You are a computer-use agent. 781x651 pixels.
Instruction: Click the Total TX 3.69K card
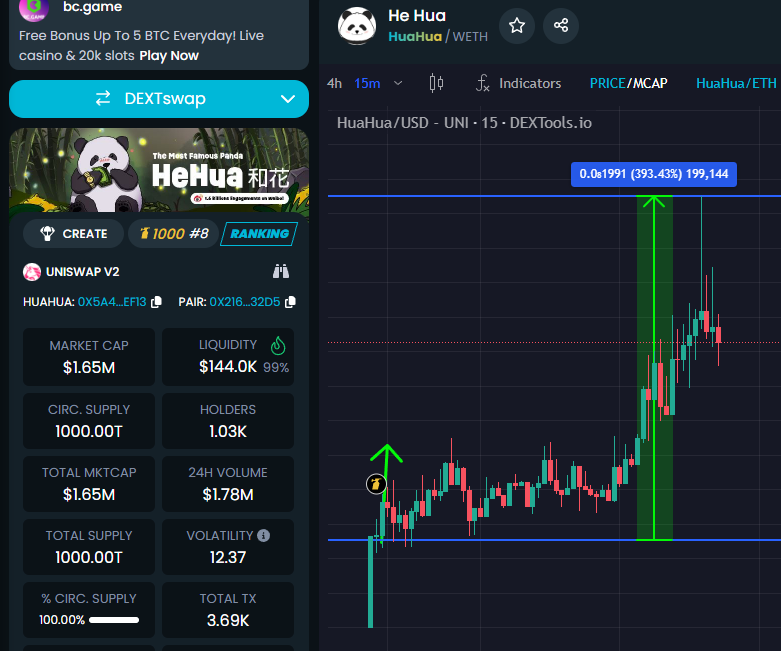coord(228,610)
